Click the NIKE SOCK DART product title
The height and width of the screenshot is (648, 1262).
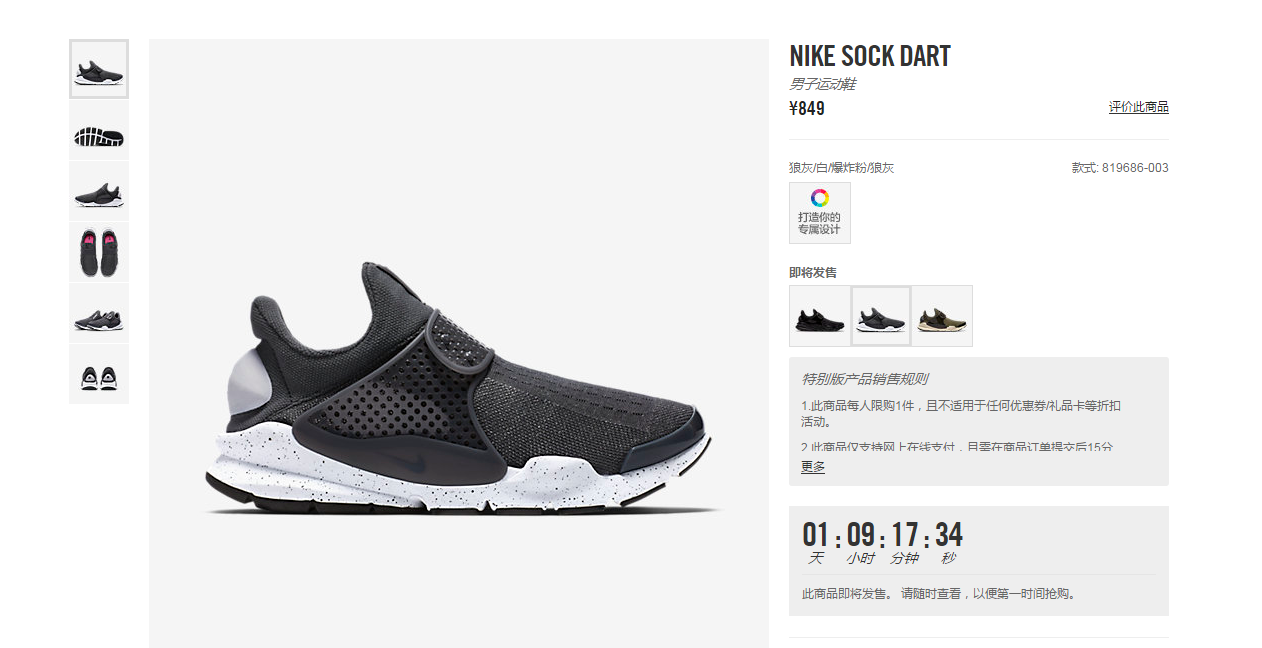tap(870, 56)
